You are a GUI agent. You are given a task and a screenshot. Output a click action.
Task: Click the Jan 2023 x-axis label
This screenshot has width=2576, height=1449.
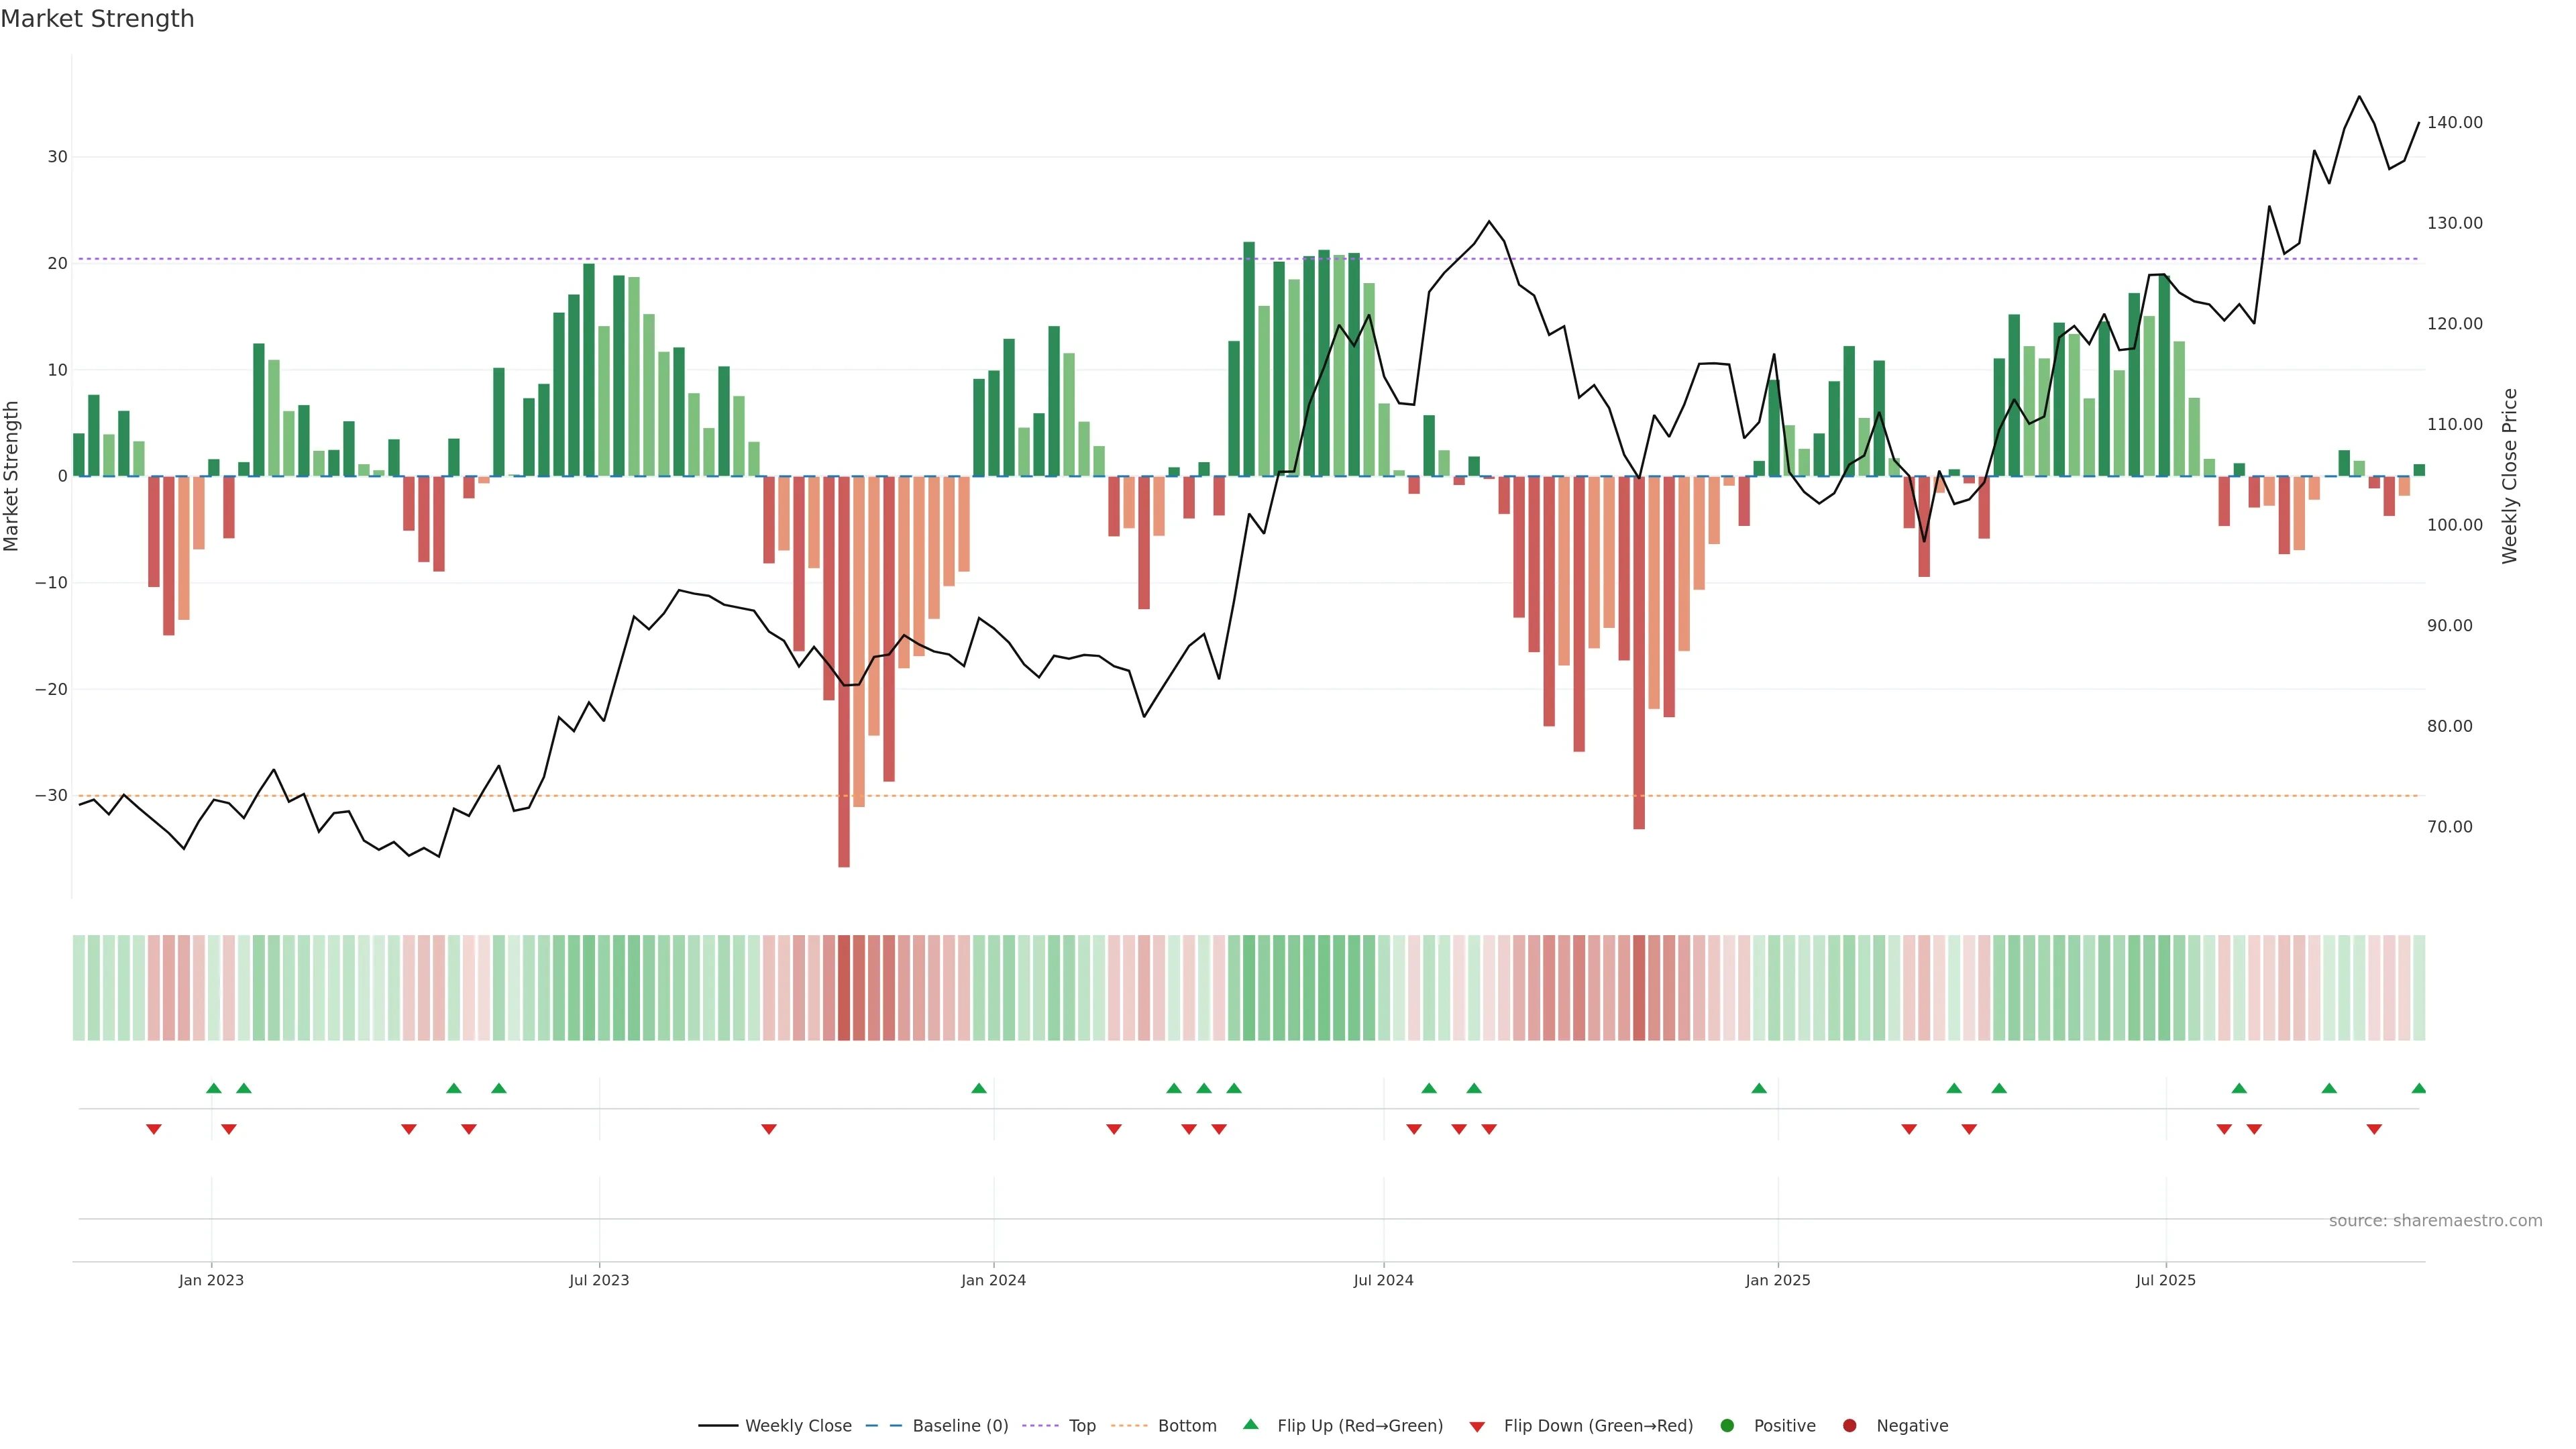tap(211, 1280)
